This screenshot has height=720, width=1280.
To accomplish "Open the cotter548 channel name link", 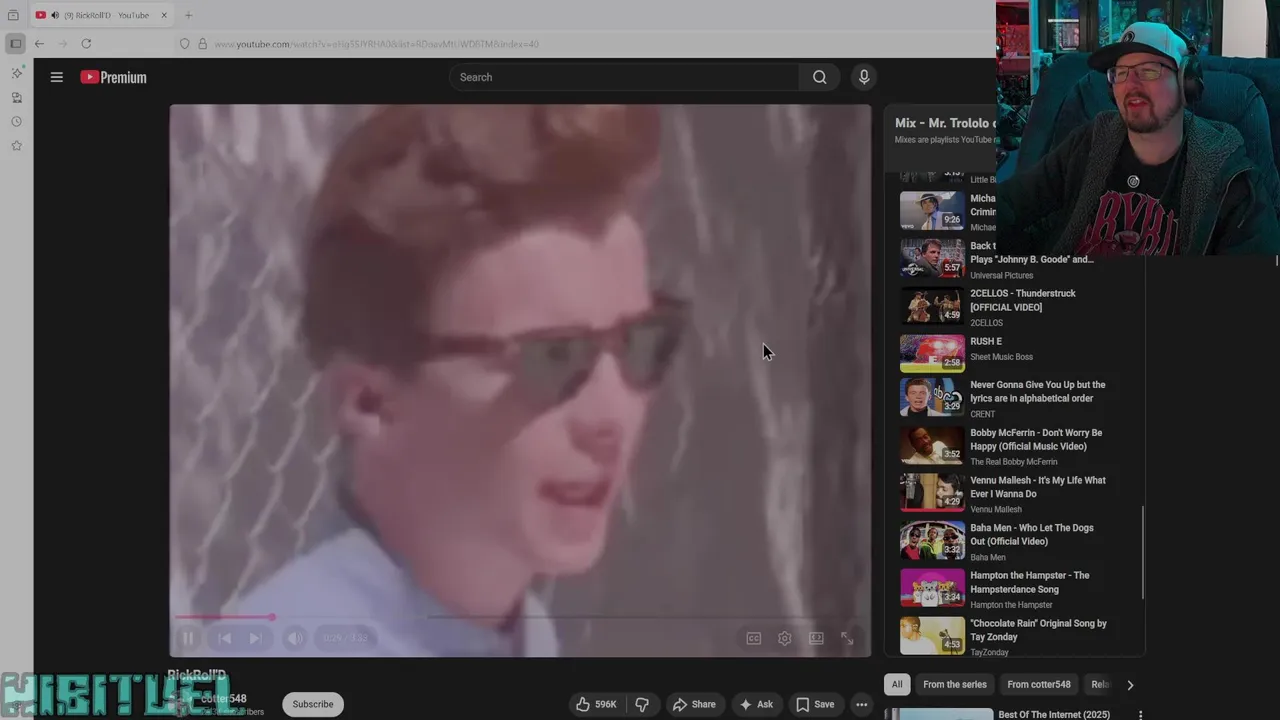I will [223, 699].
